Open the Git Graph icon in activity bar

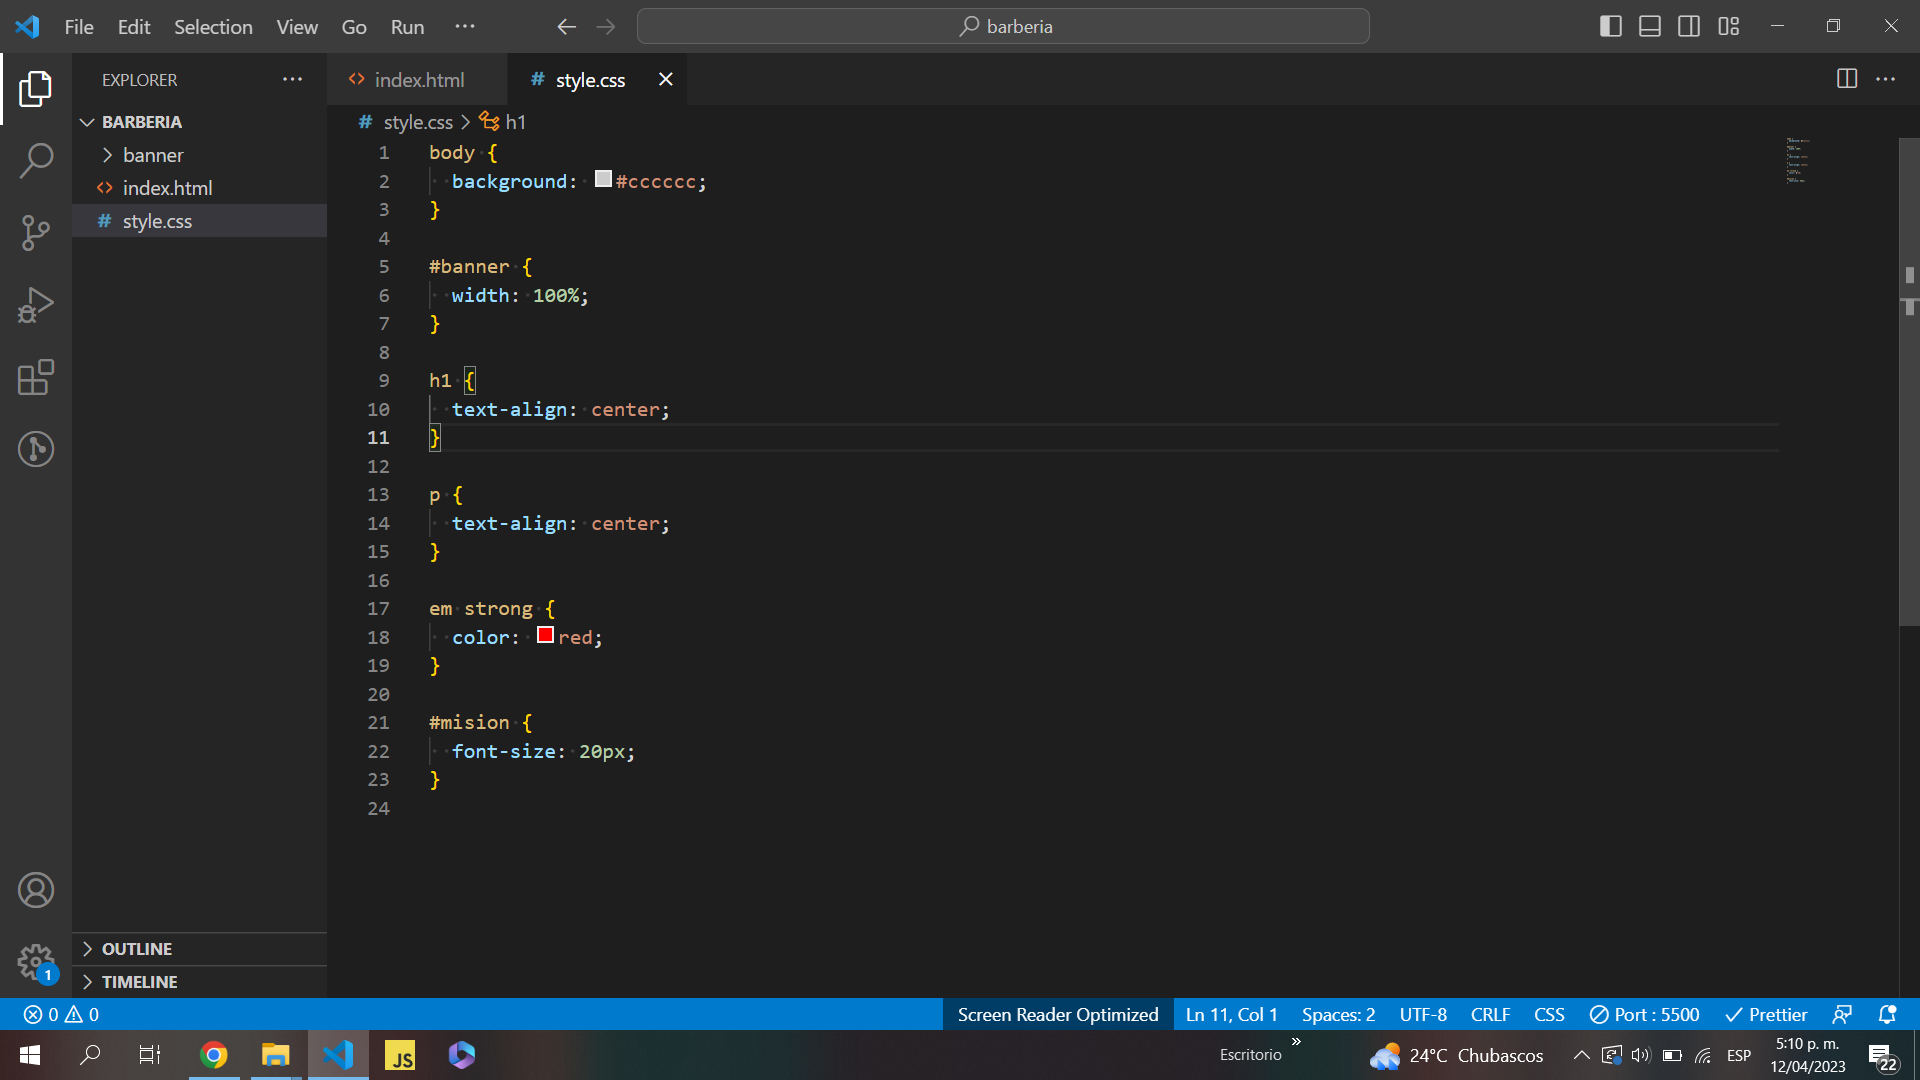[x=36, y=449]
